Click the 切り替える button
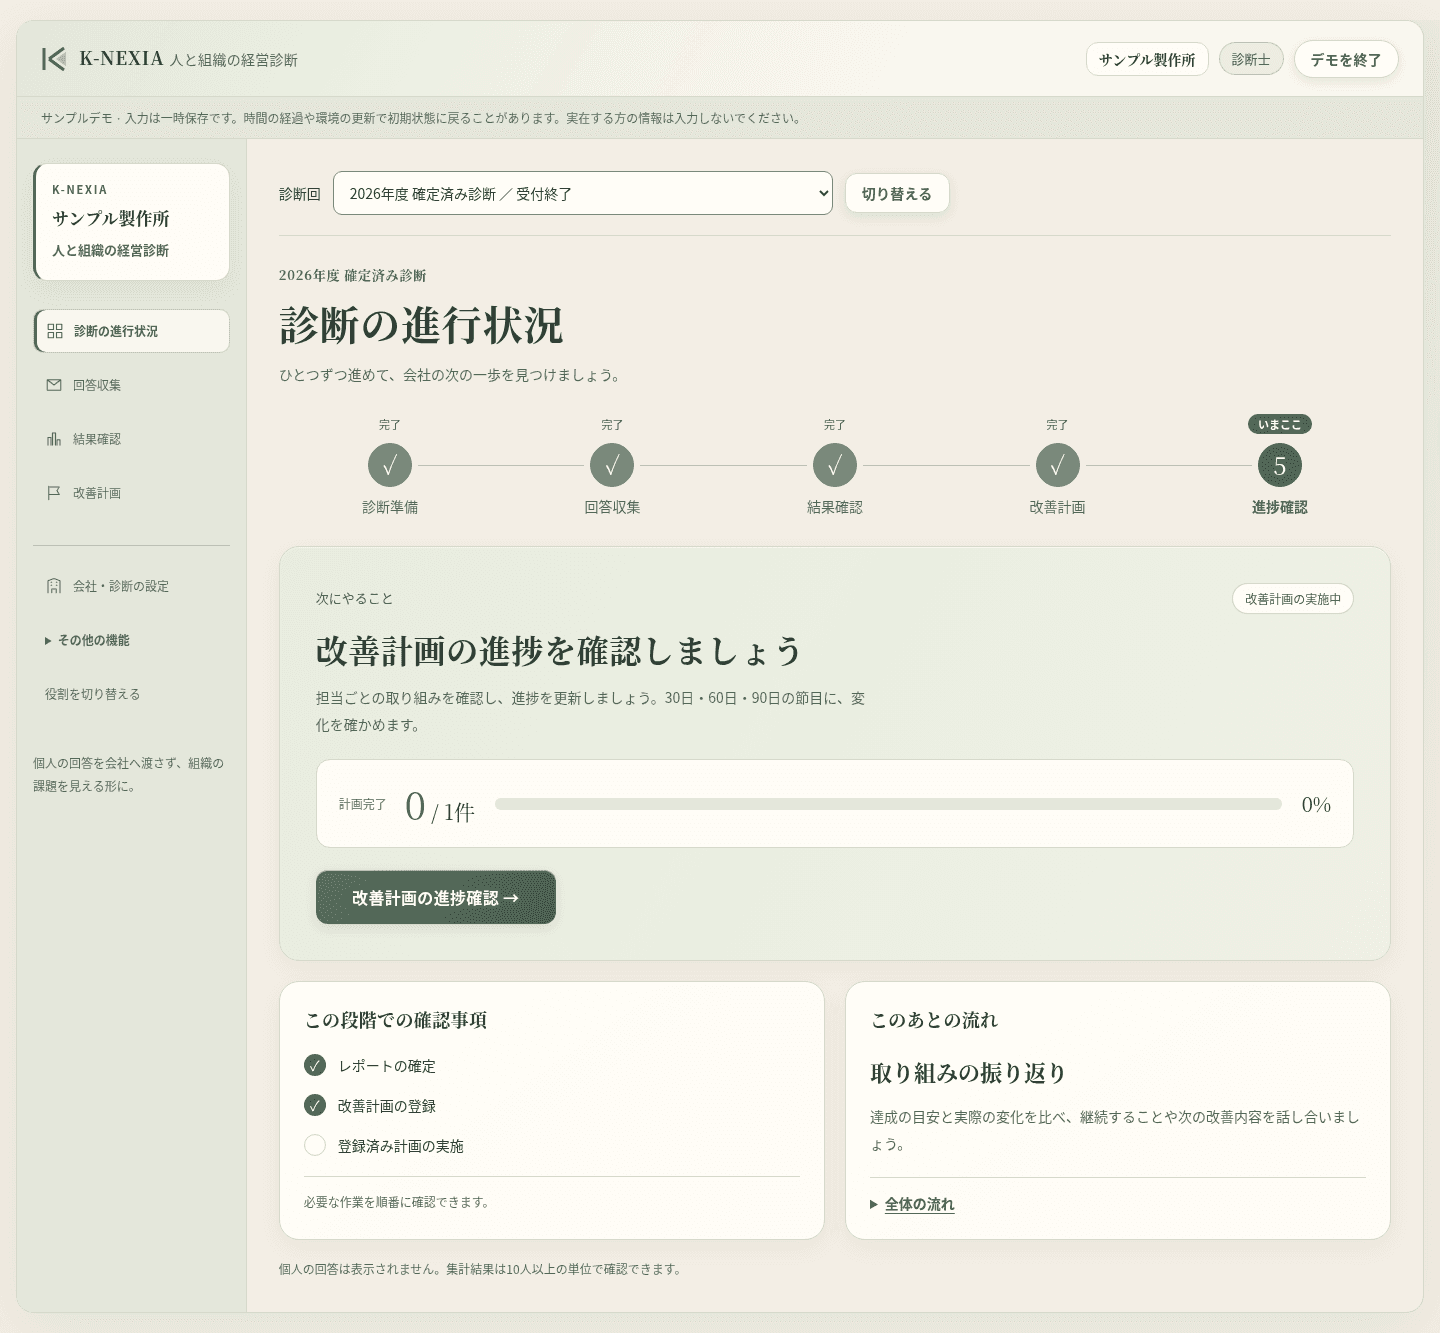The image size is (1440, 1333). [897, 193]
